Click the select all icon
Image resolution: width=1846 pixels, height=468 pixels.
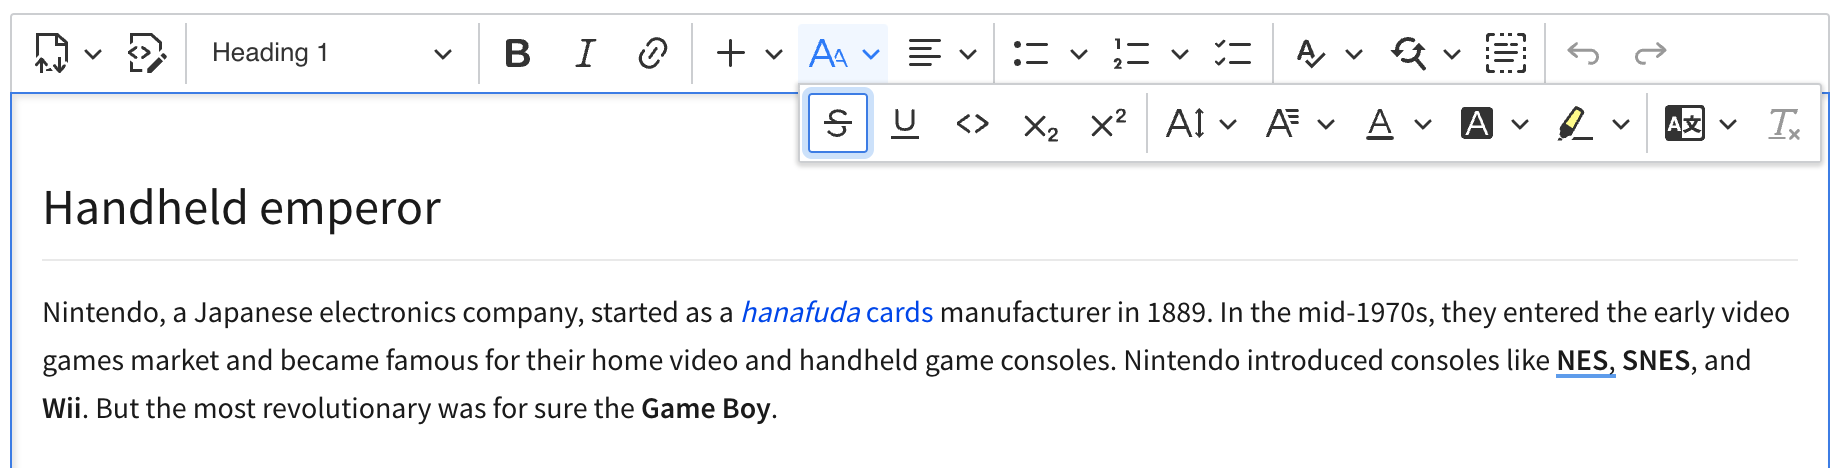1506,53
